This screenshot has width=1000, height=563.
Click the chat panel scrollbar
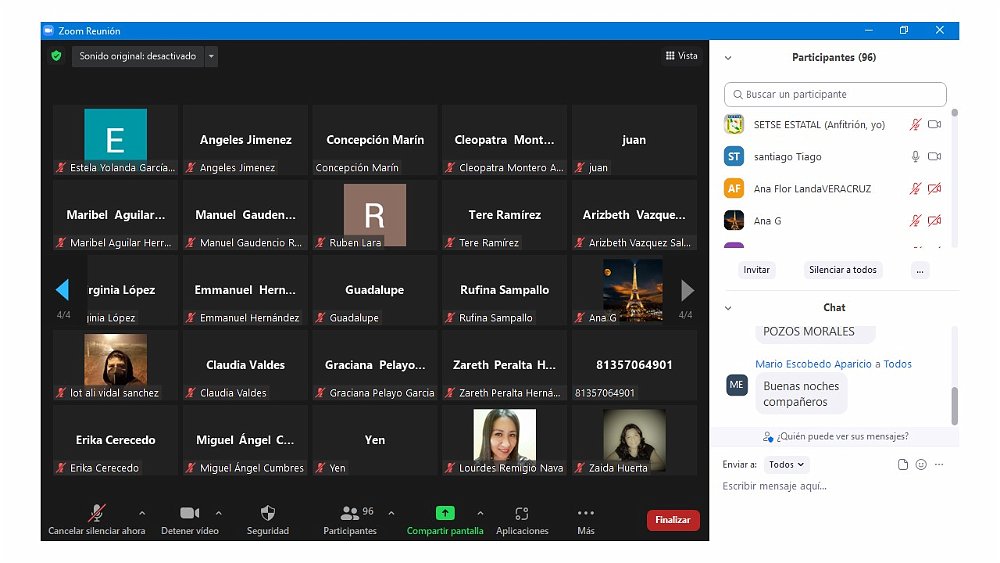(x=954, y=405)
